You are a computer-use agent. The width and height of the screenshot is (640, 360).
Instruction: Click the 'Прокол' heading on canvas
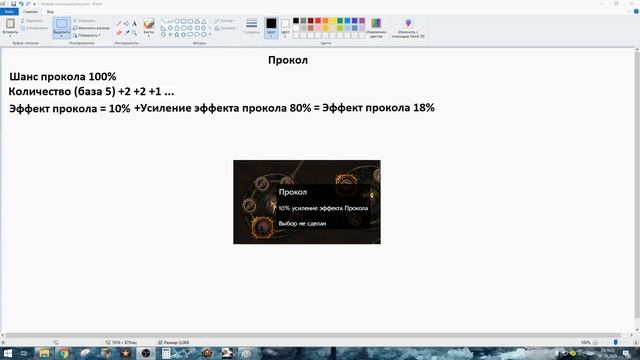point(288,60)
